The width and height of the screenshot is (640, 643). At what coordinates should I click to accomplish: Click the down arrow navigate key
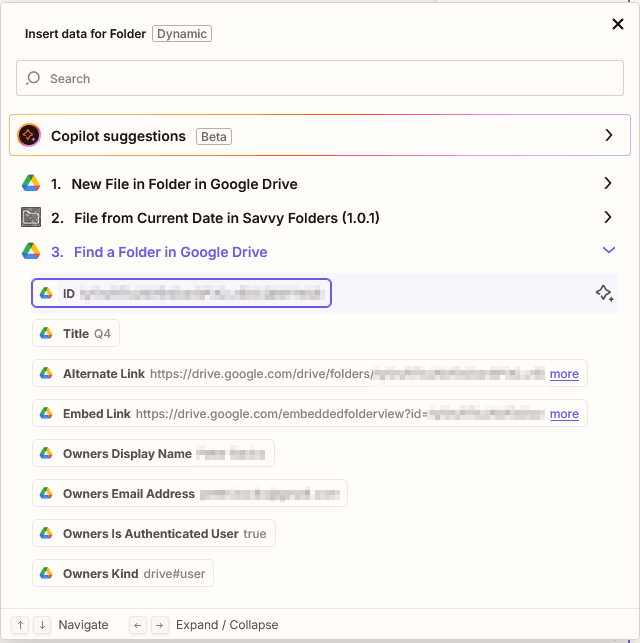click(42, 625)
